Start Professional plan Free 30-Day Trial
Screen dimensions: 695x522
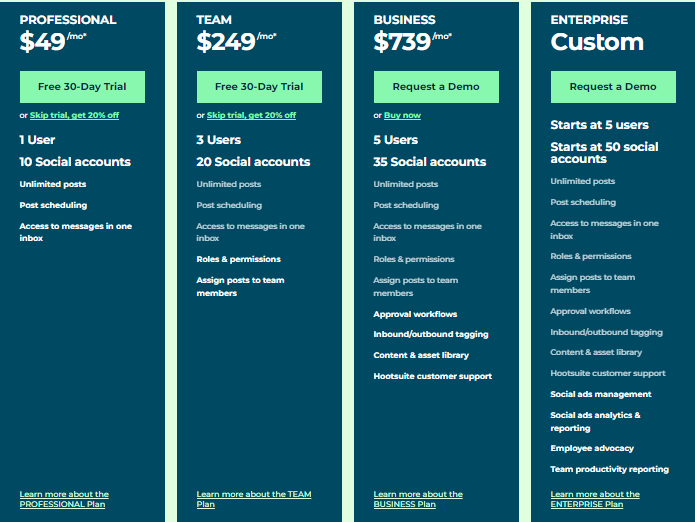(x=82, y=87)
